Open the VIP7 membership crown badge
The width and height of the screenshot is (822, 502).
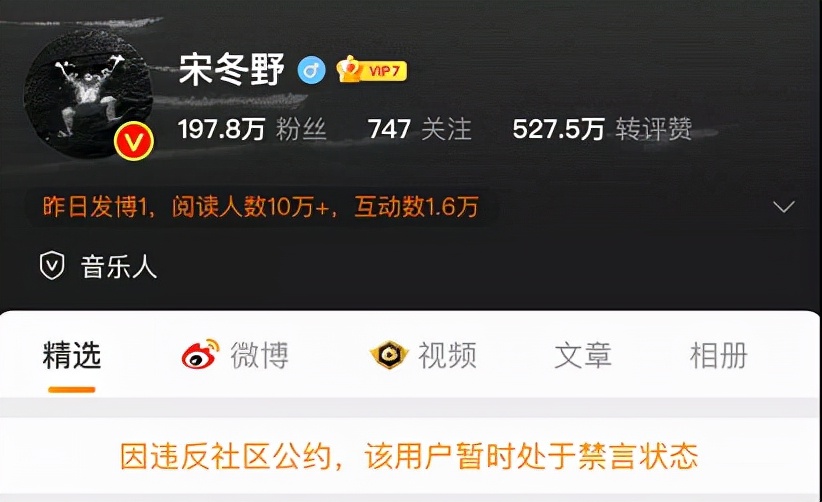tap(372, 70)
